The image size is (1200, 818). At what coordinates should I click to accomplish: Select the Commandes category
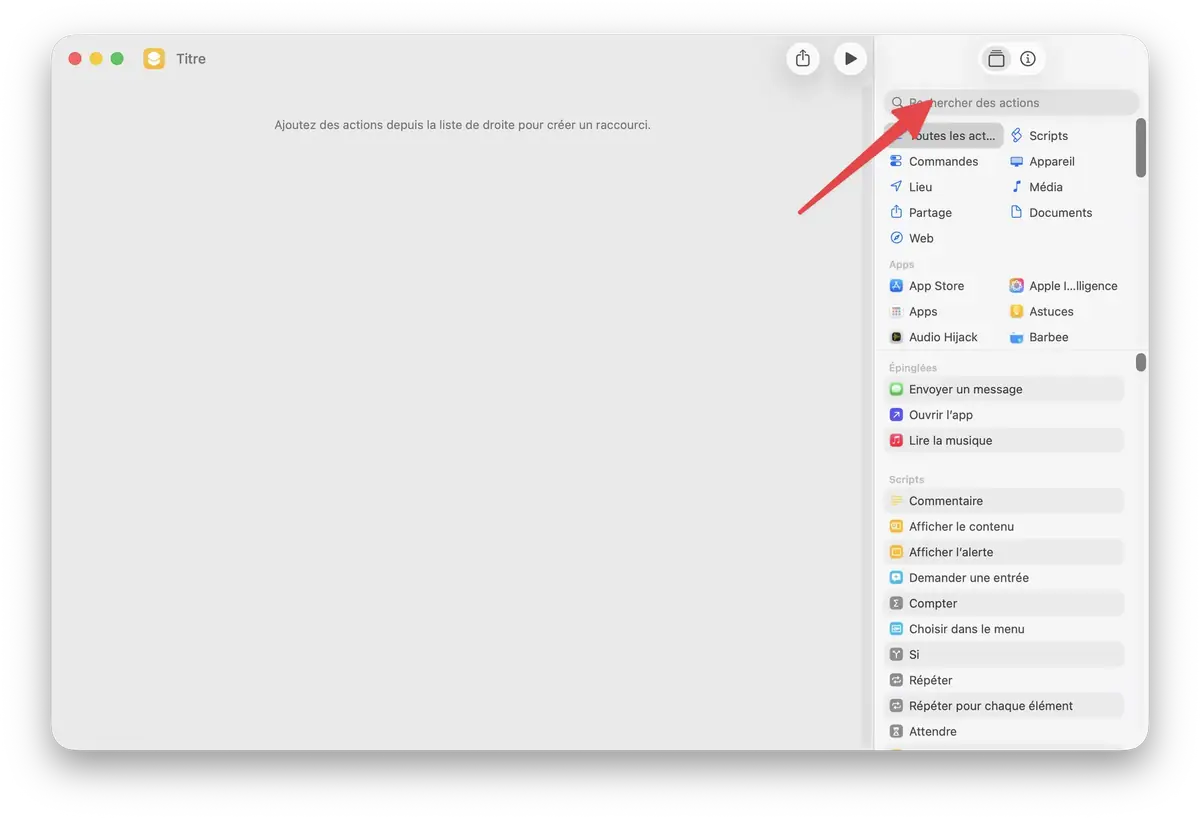941,161
